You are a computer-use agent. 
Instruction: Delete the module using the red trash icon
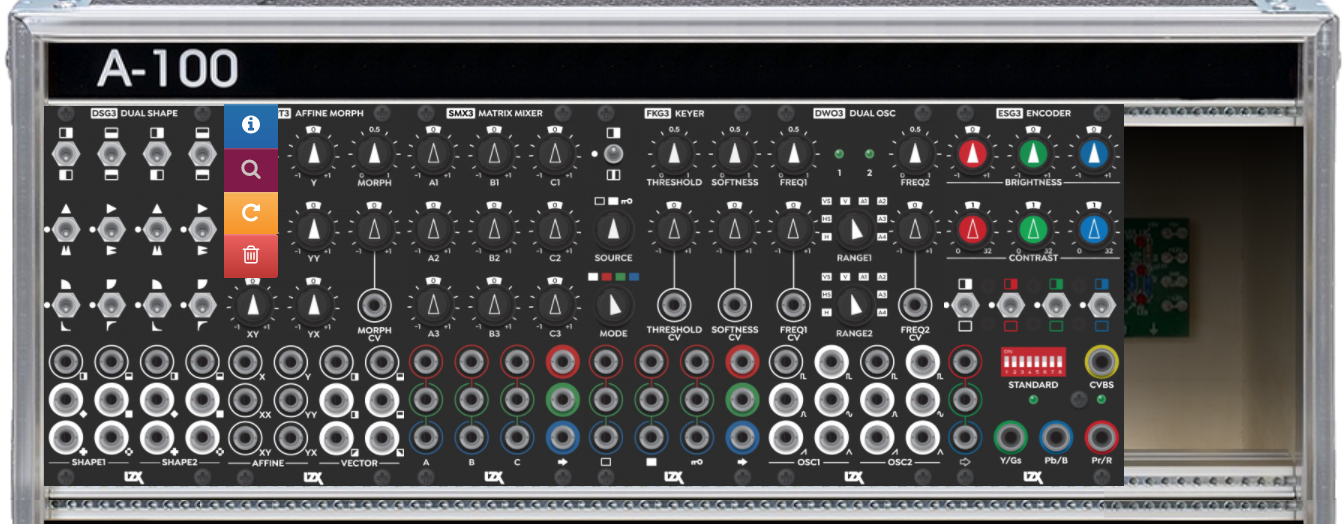click(x=251, y=256)
